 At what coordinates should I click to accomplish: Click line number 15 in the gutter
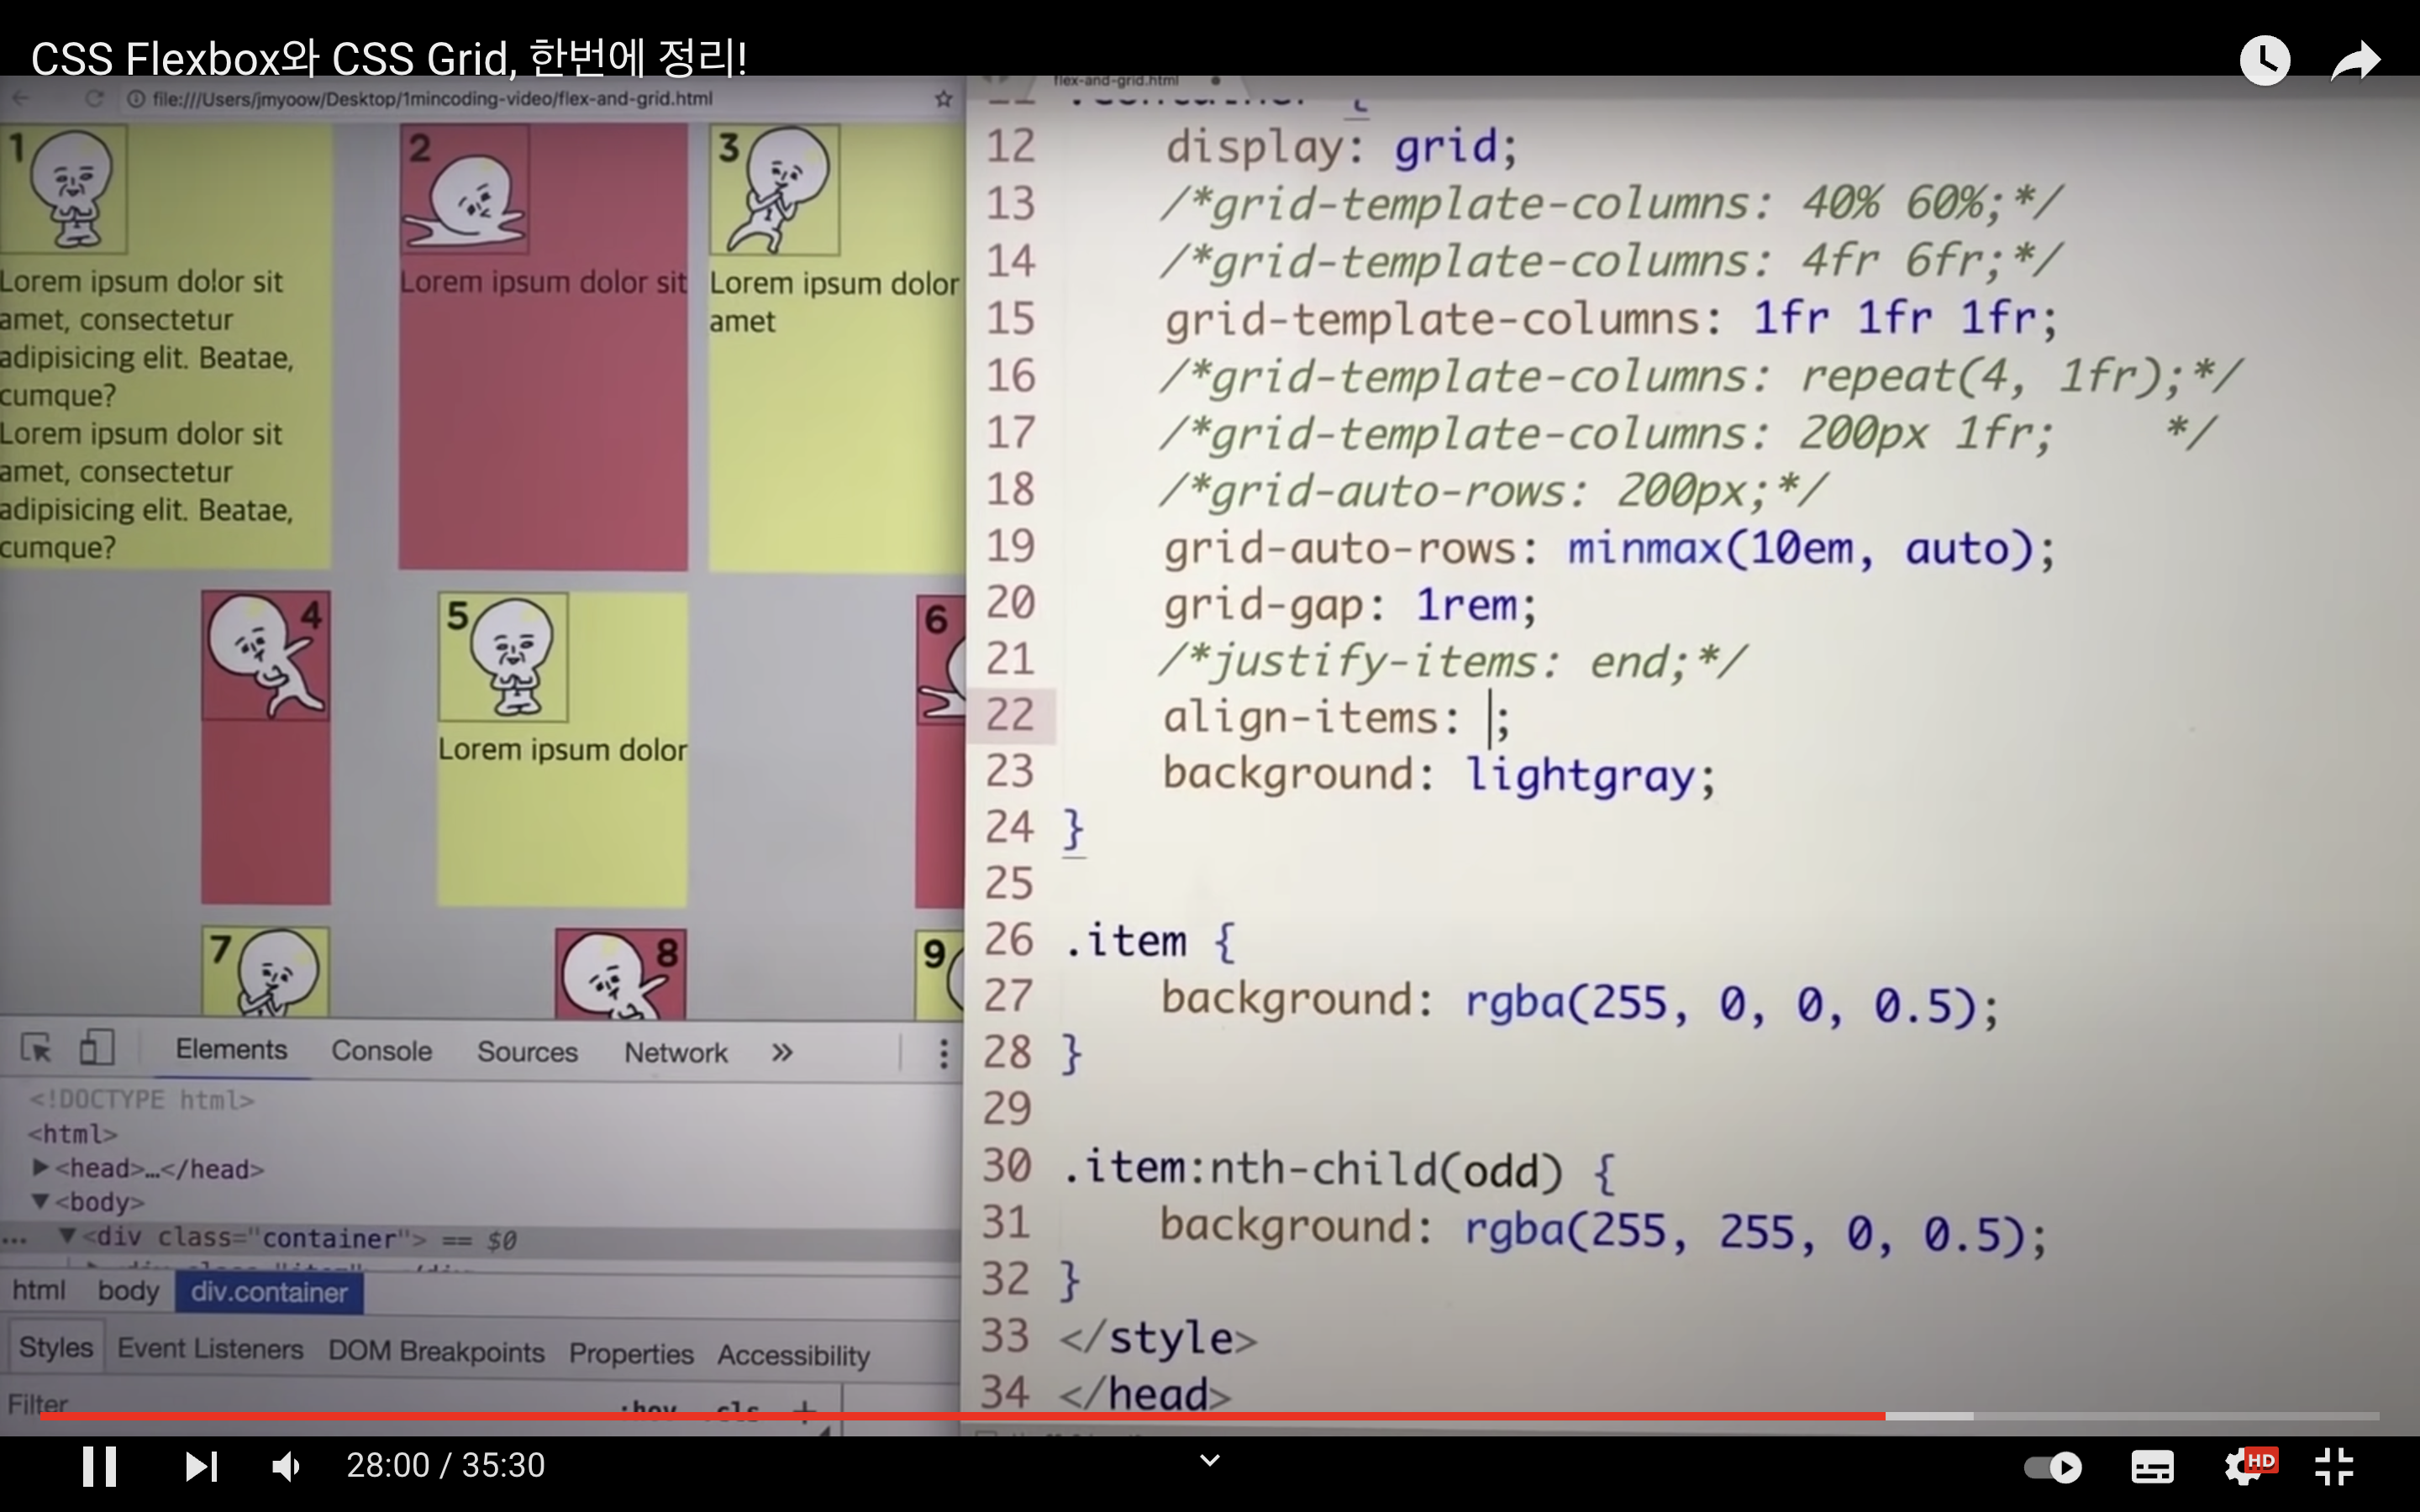(1010, 319)
